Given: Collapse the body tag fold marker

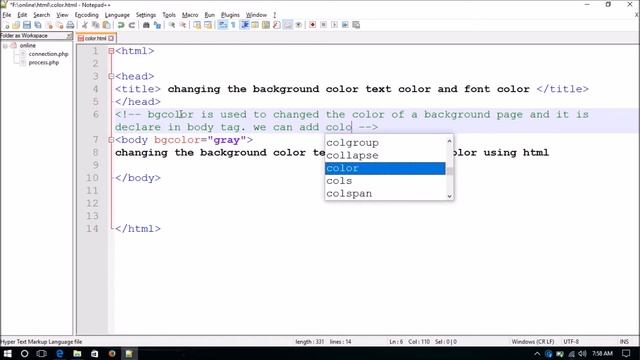Looking at the screenshot, I should [111, 140].
